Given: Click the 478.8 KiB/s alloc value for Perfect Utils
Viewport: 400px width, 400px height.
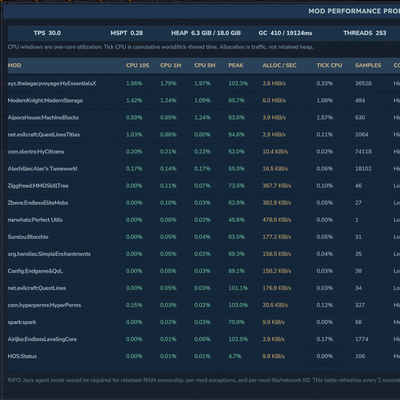Looking at the screenshot, I should [277, 220].
